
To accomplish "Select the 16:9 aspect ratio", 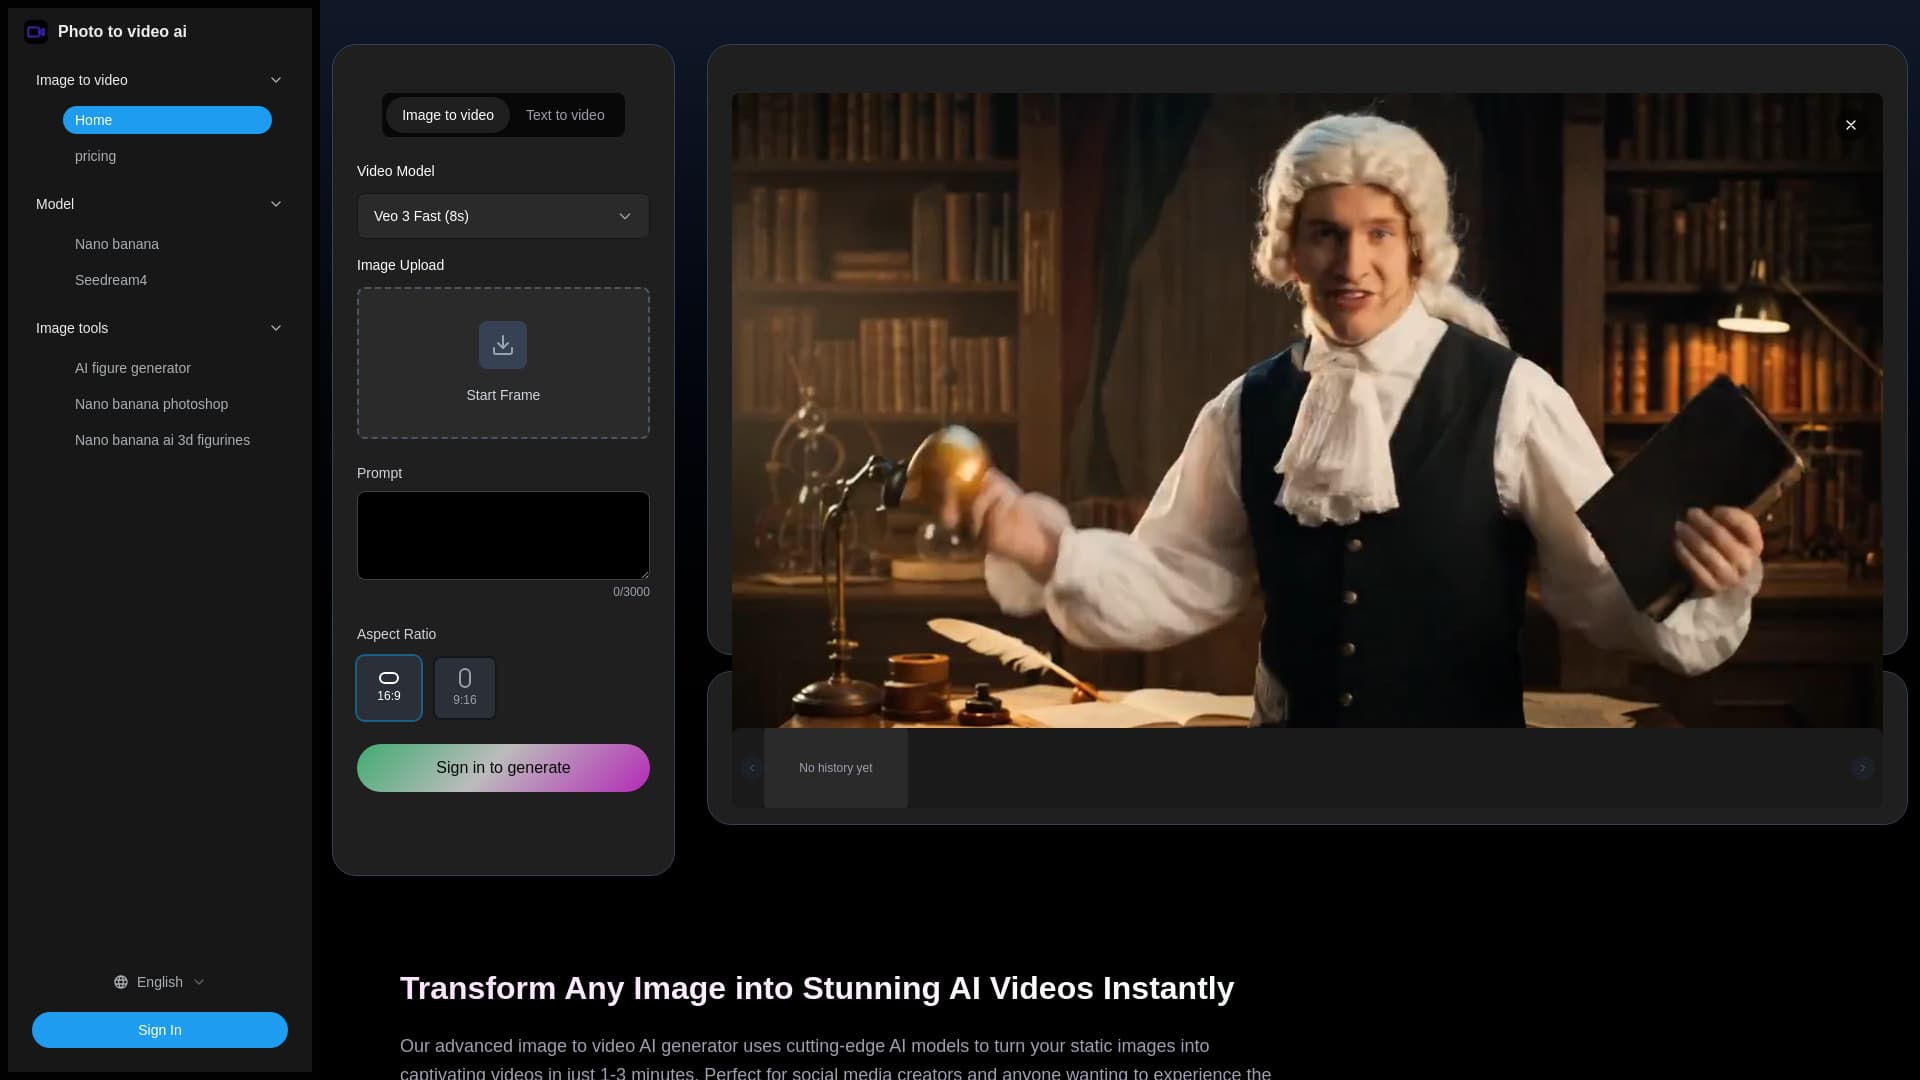I will coord(389,687).
